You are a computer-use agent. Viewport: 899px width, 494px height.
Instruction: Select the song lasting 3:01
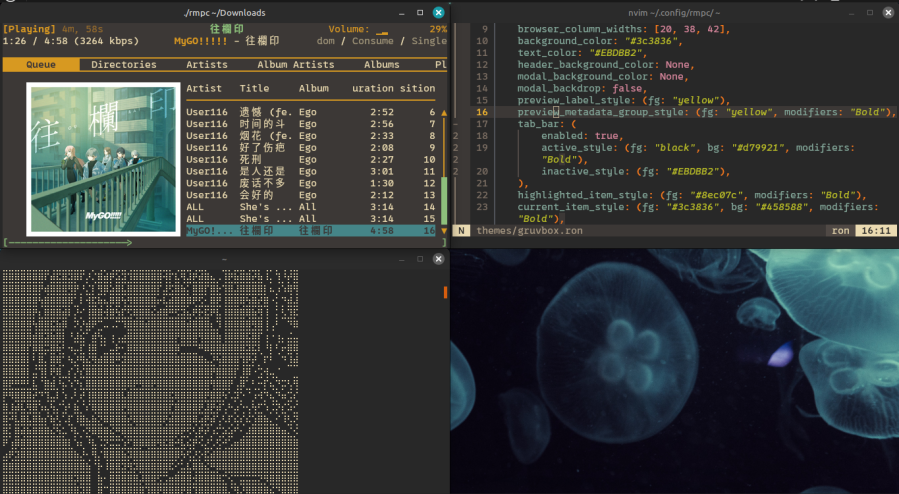[x=311, y=171]
